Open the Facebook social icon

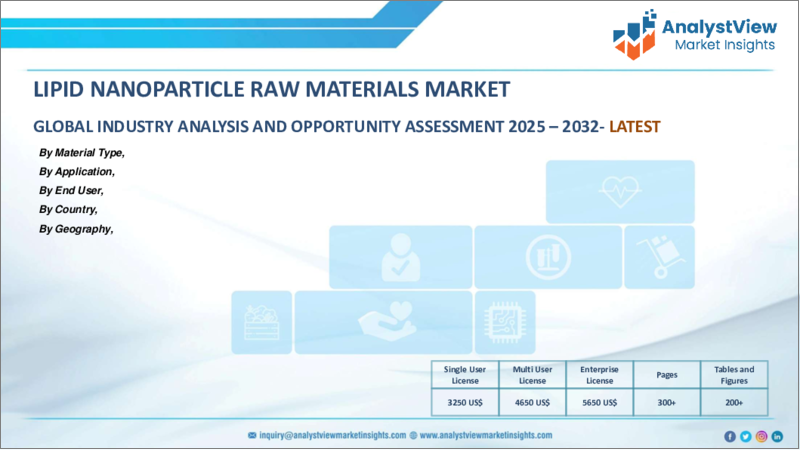(x=730, y=436)
